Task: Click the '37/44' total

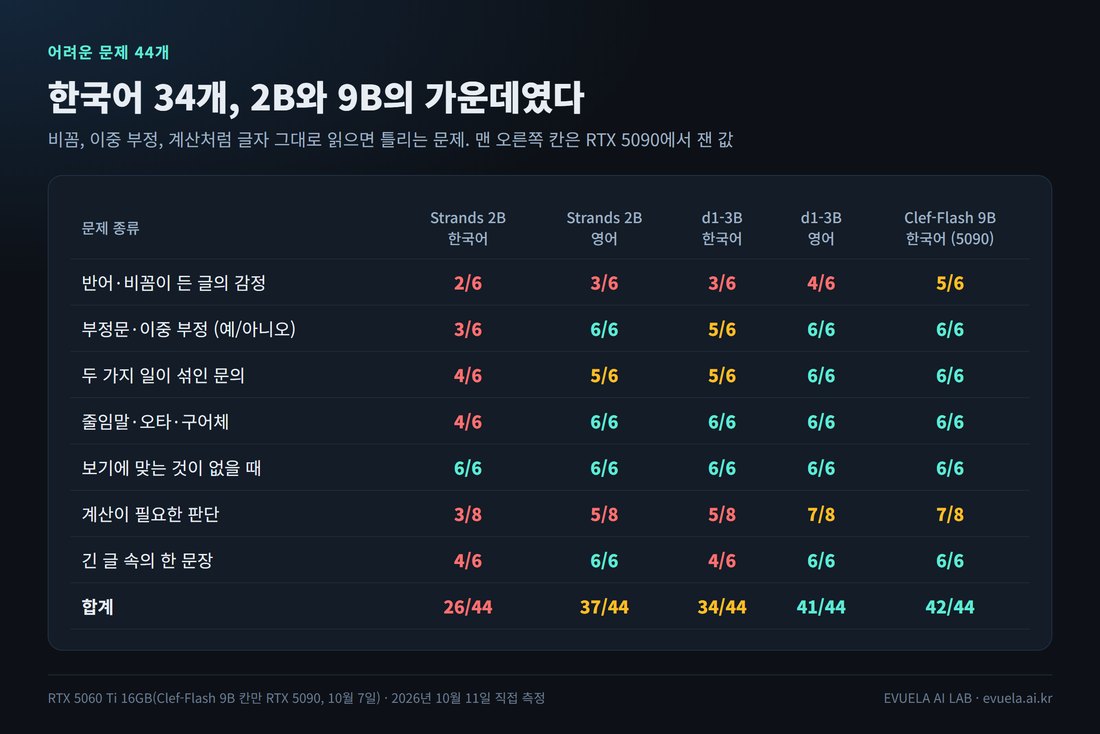Action: 604,607
